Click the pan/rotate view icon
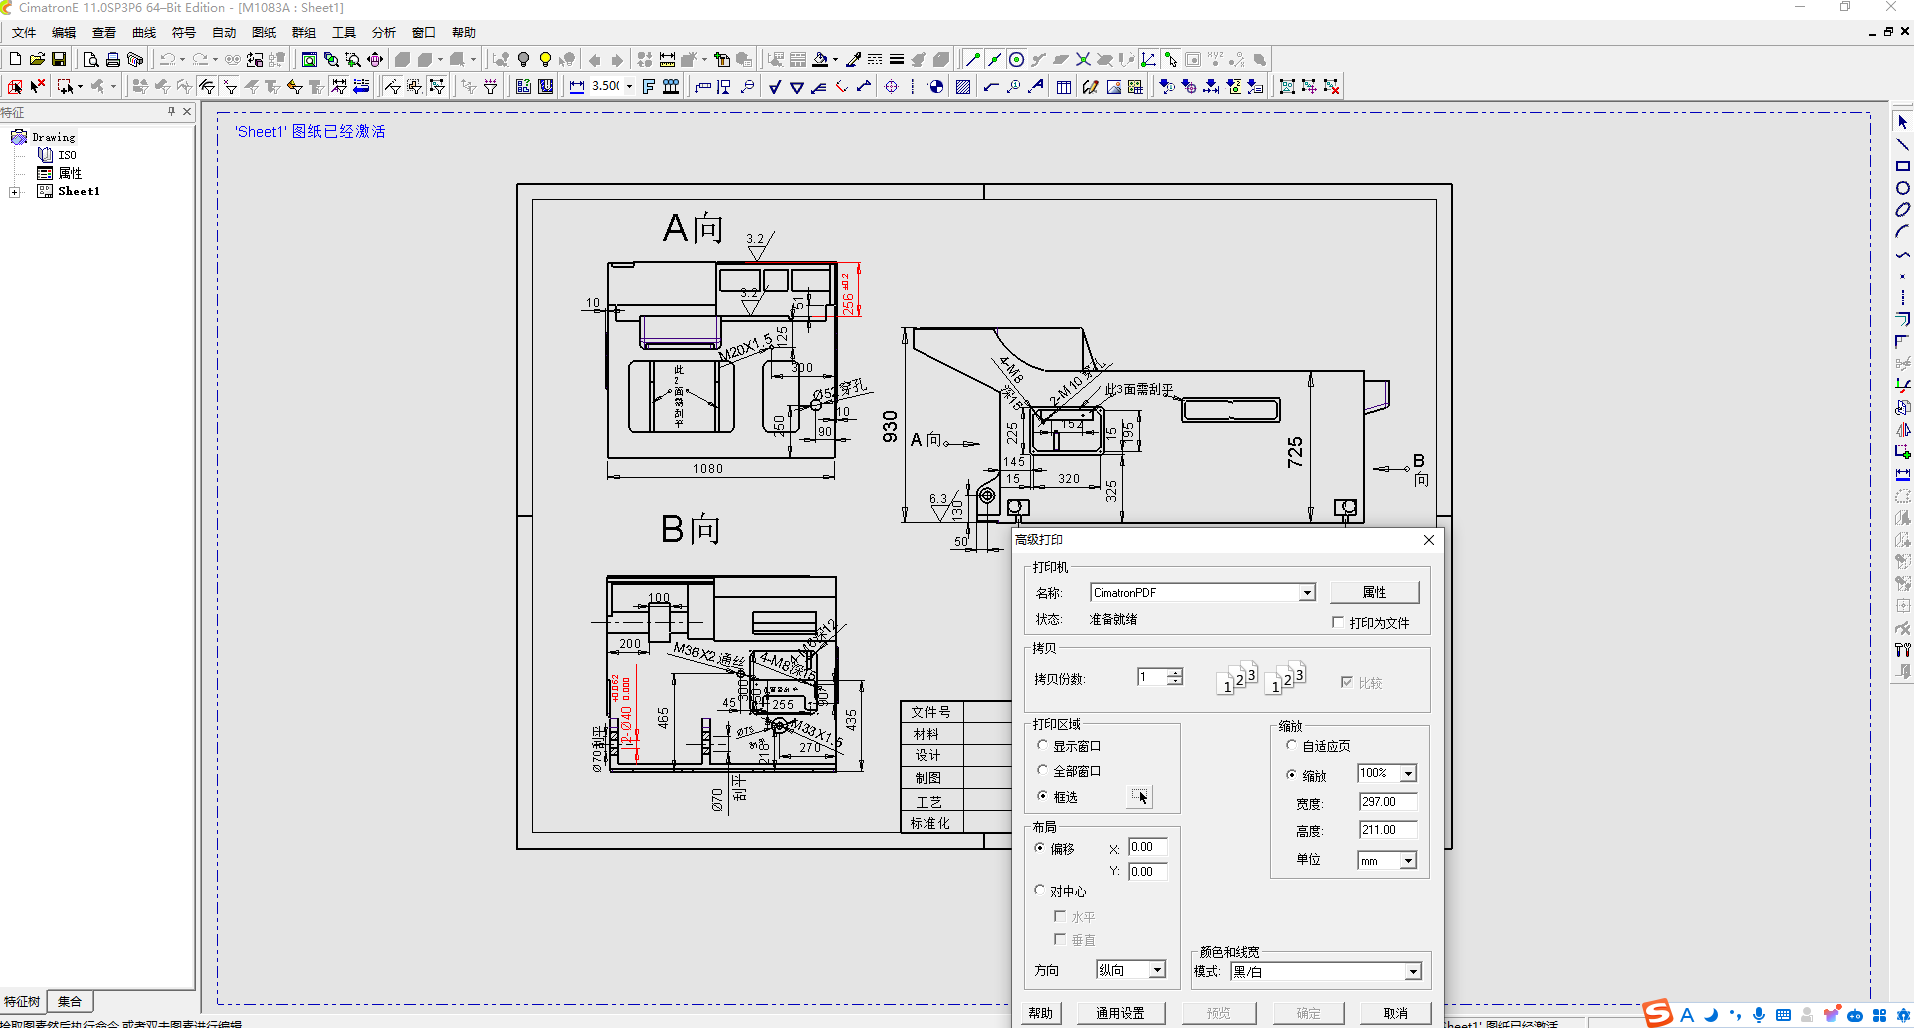 375,60
